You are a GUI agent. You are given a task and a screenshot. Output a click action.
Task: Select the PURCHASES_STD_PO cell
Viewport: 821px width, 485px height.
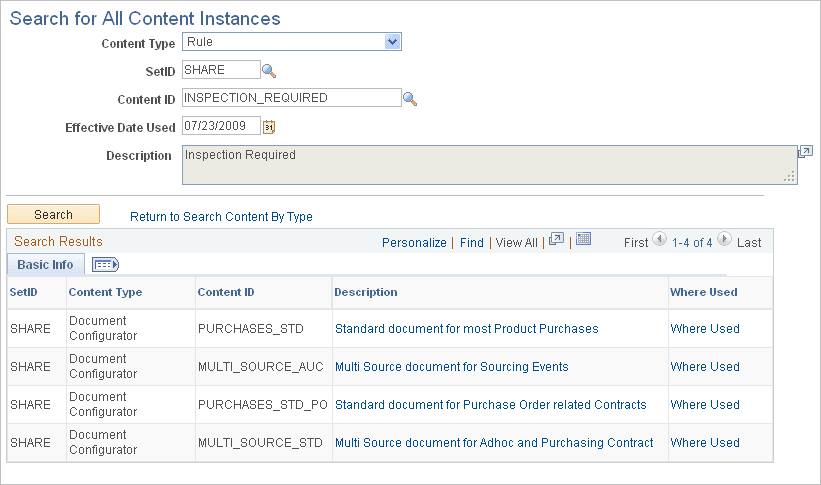click(262, 405)
